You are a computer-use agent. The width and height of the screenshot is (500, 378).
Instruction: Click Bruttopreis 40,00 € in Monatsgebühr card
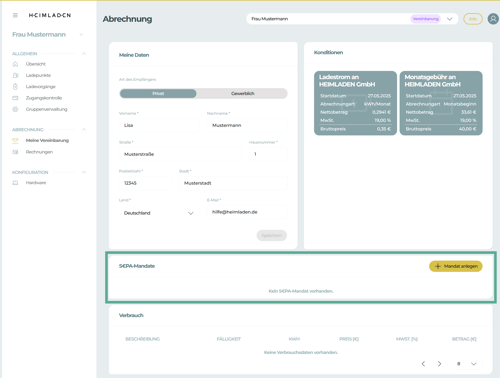click(x=441, y=129)
